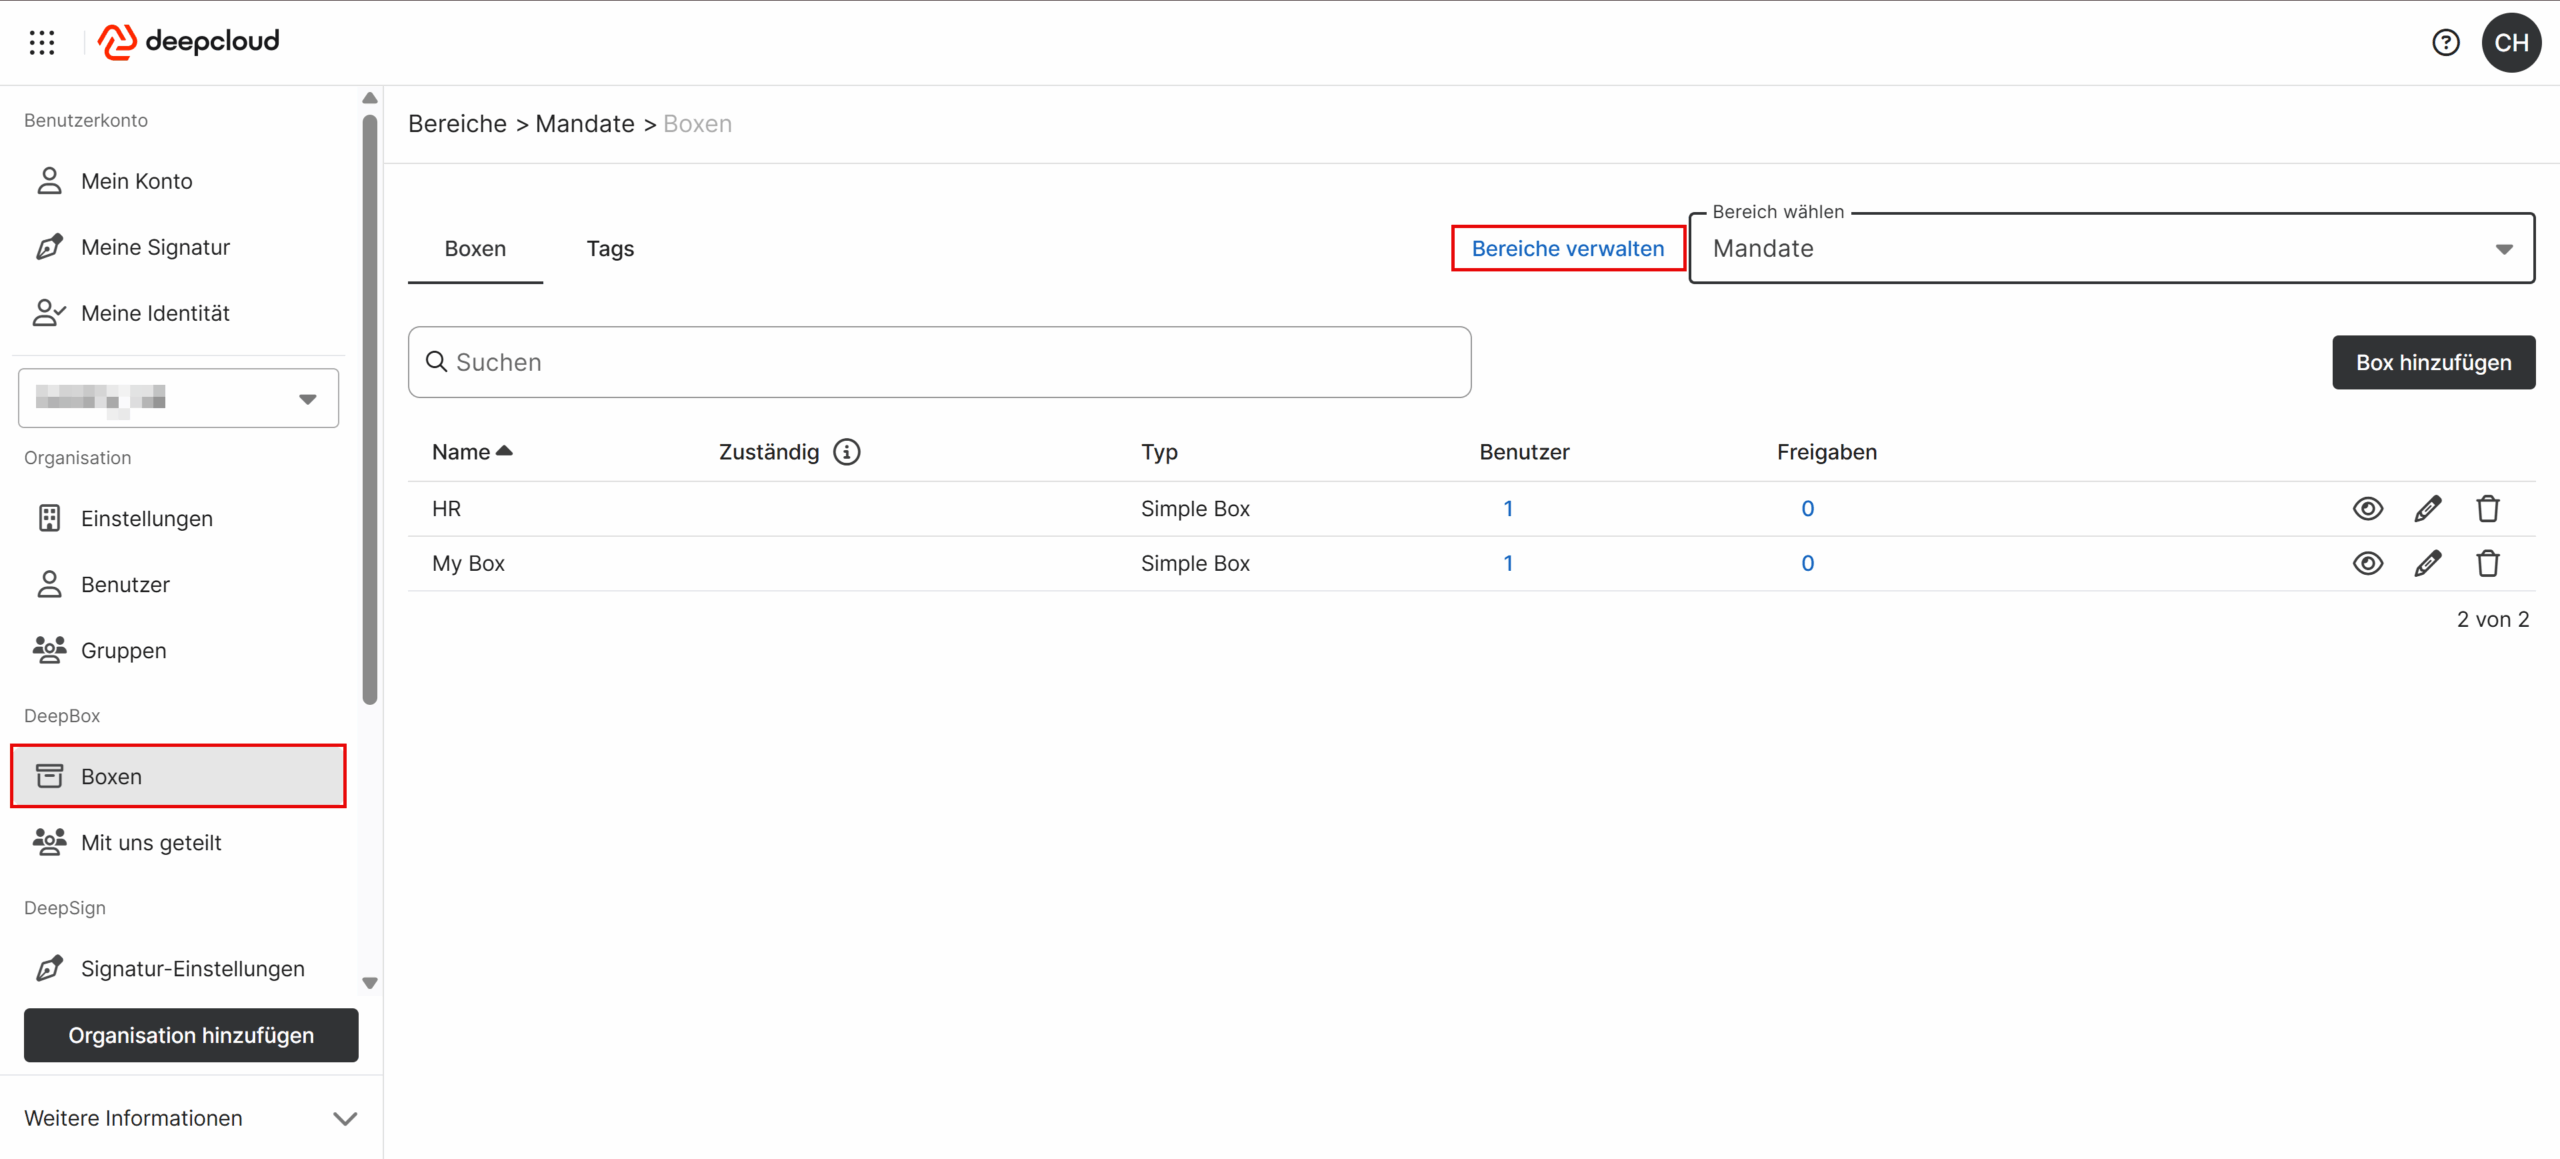2560x1159 pixels.
Task: Click pencil icon for My Box
Action: [x=2427, y=564]
